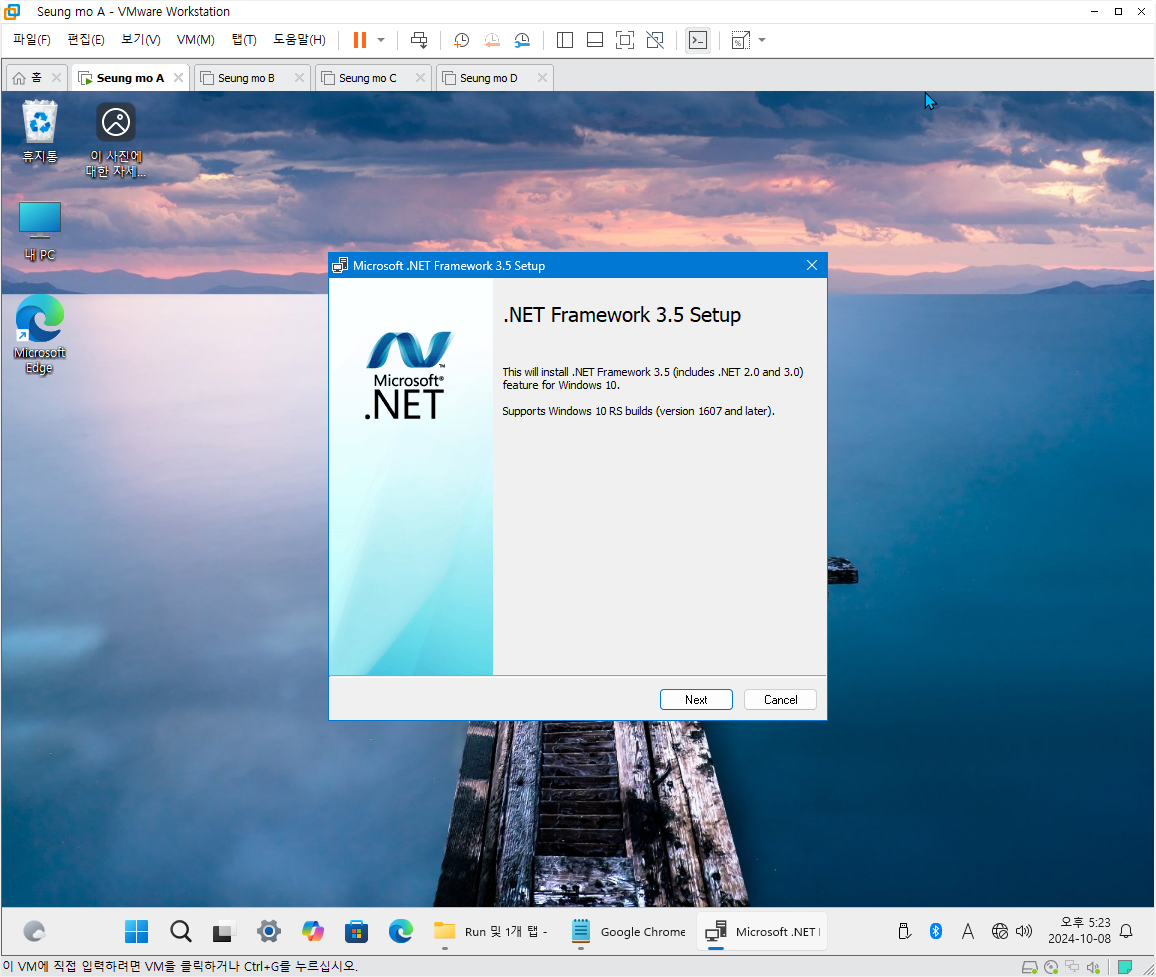Switch to Google Chrome taskbar item
Screen dimensions: 1156x977
pyautogui.click(x=628, y=931)
